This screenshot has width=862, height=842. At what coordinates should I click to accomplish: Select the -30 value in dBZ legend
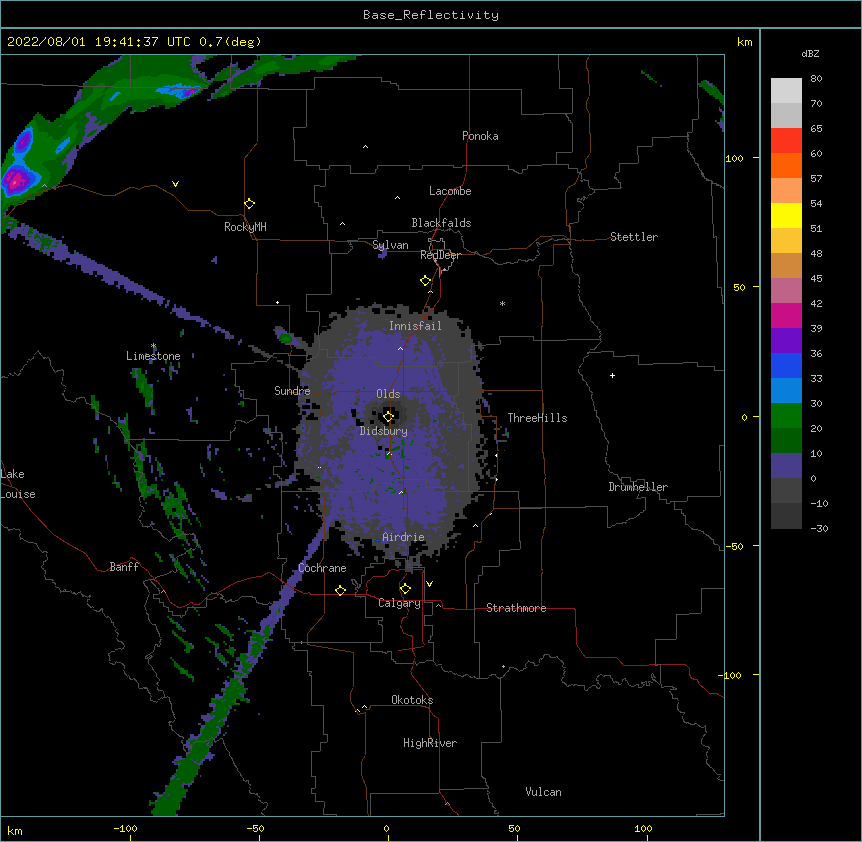coord(819,528)
